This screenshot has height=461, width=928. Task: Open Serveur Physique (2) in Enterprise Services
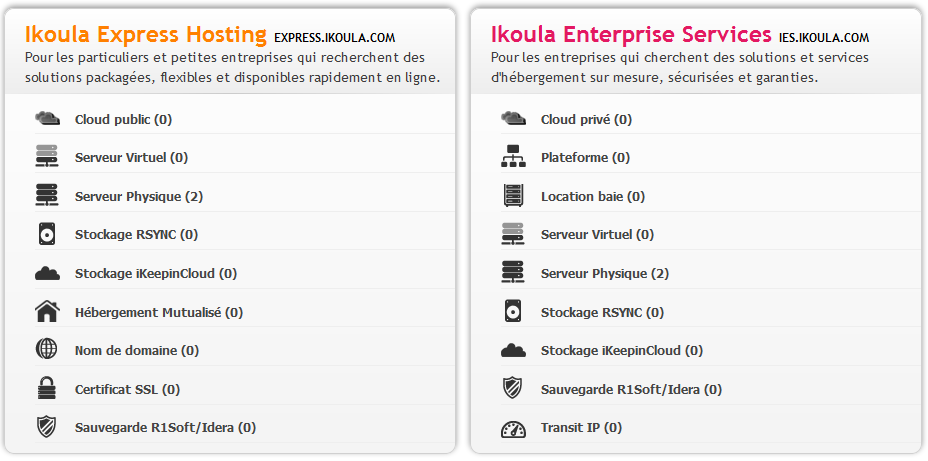click(604, 273)
